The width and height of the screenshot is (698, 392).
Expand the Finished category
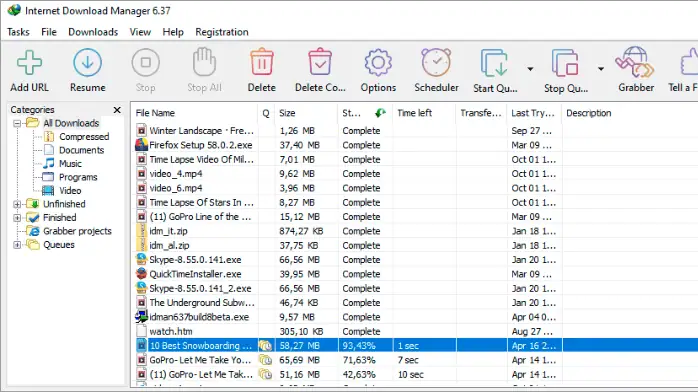17,218
